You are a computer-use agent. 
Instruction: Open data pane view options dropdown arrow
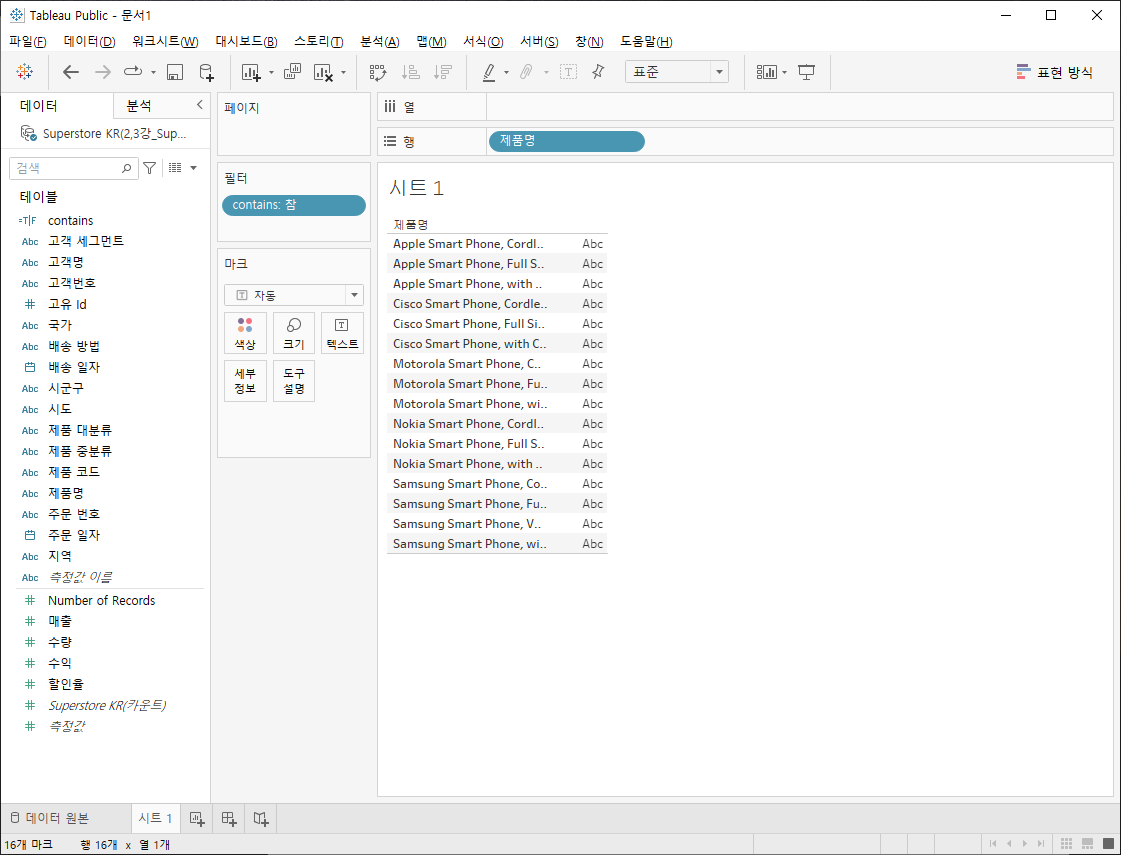(193, 168)
